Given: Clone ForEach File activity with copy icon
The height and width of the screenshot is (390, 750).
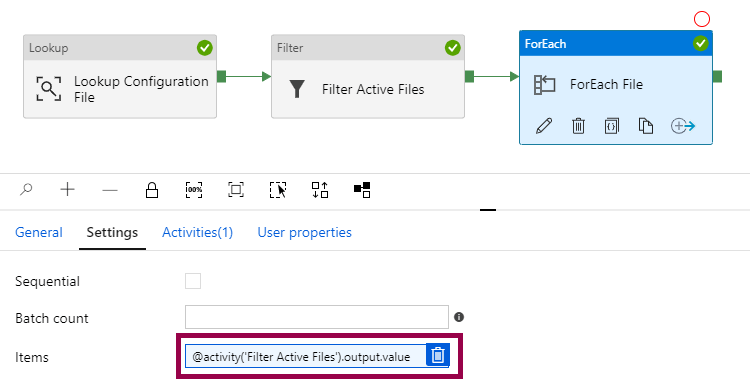Looking at the screenshot, I should pyautogui.click(x=646, y=126).
